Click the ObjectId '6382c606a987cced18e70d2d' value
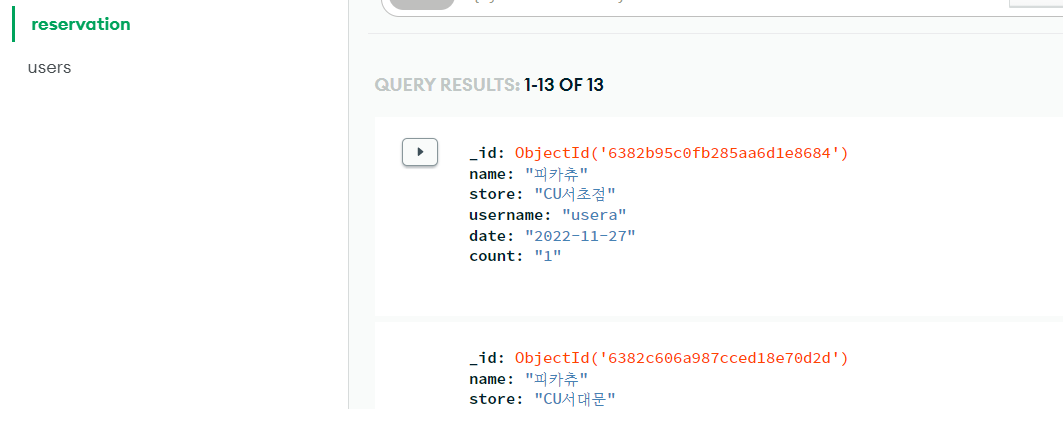The image size is (1063, 432). point(681,357)
